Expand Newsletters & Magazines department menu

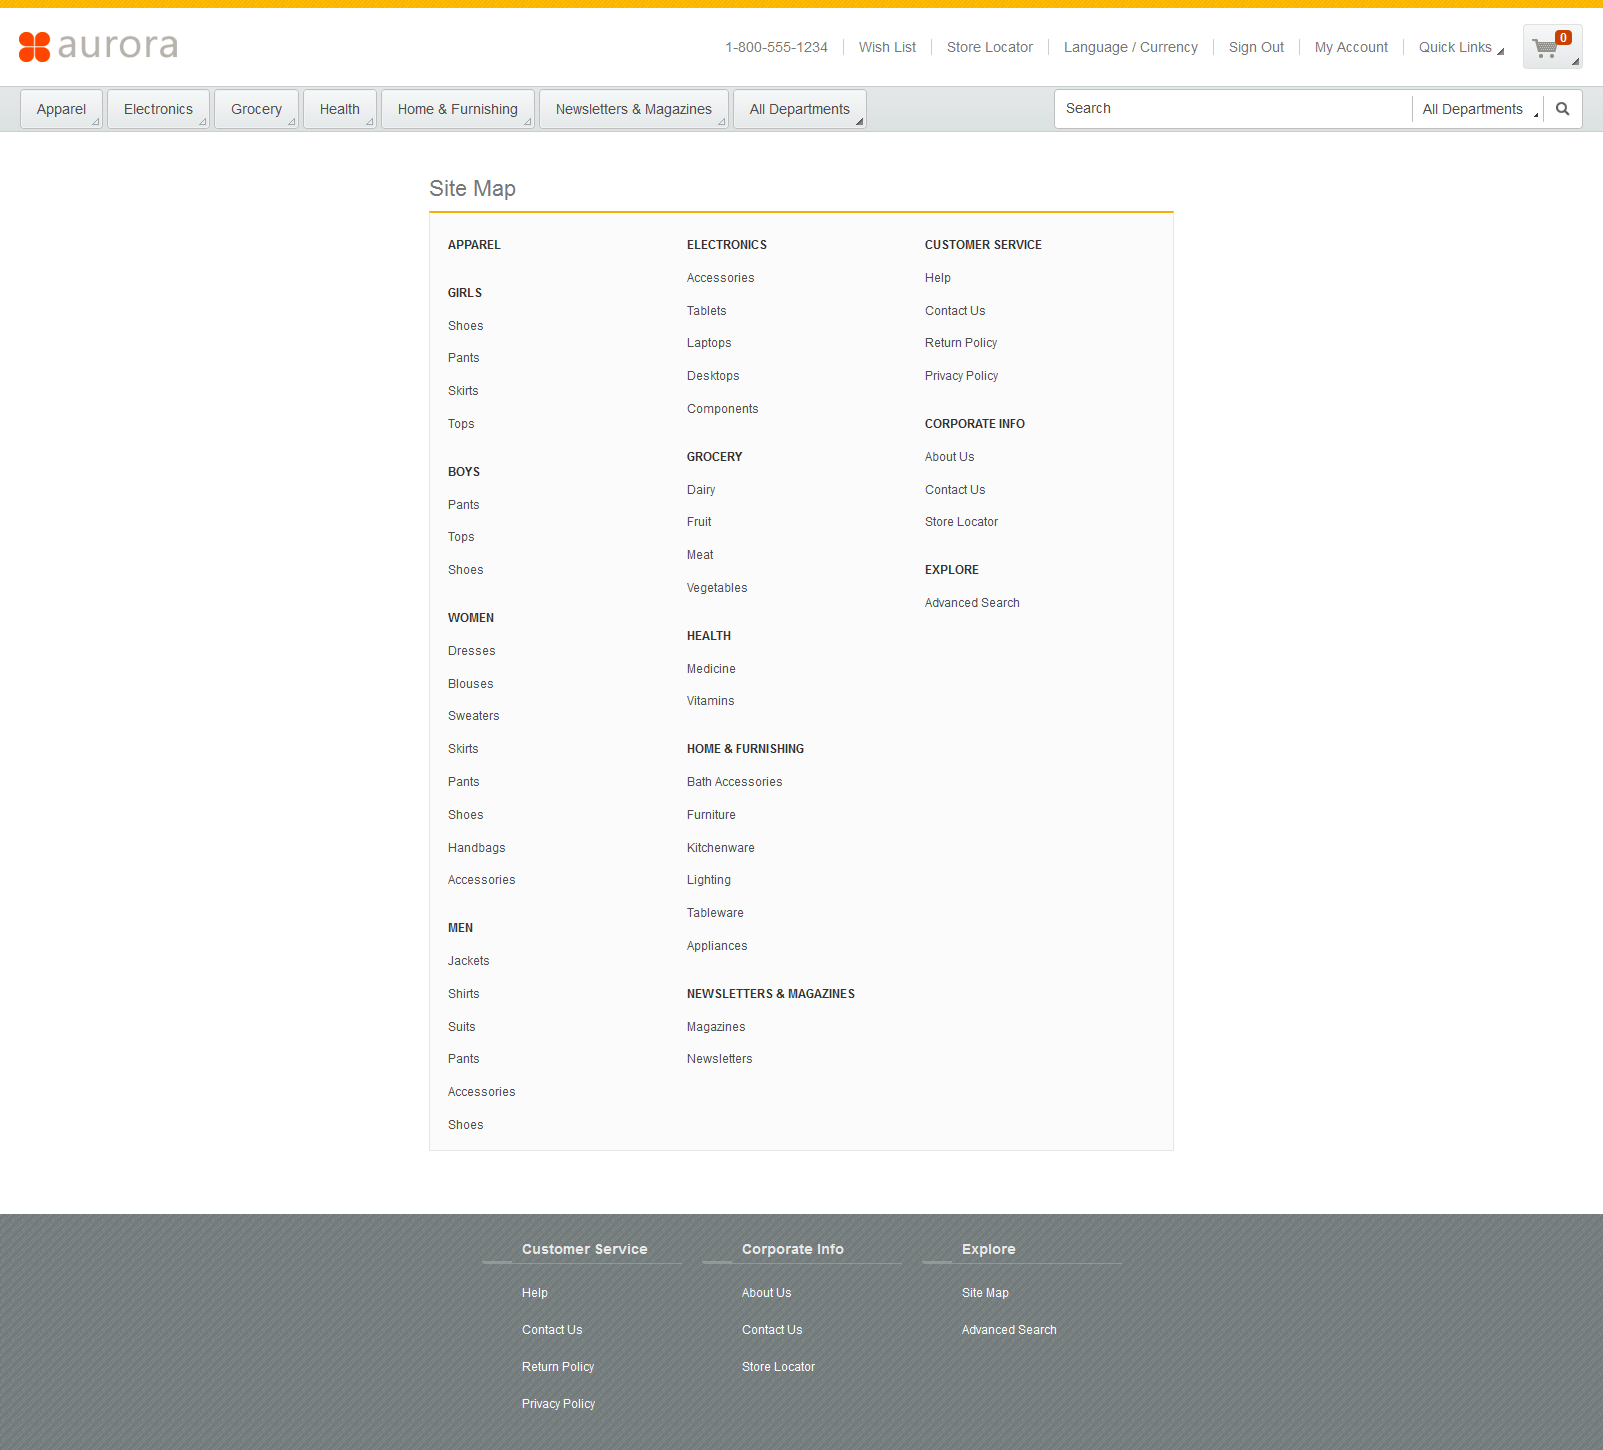pos(634,109)
